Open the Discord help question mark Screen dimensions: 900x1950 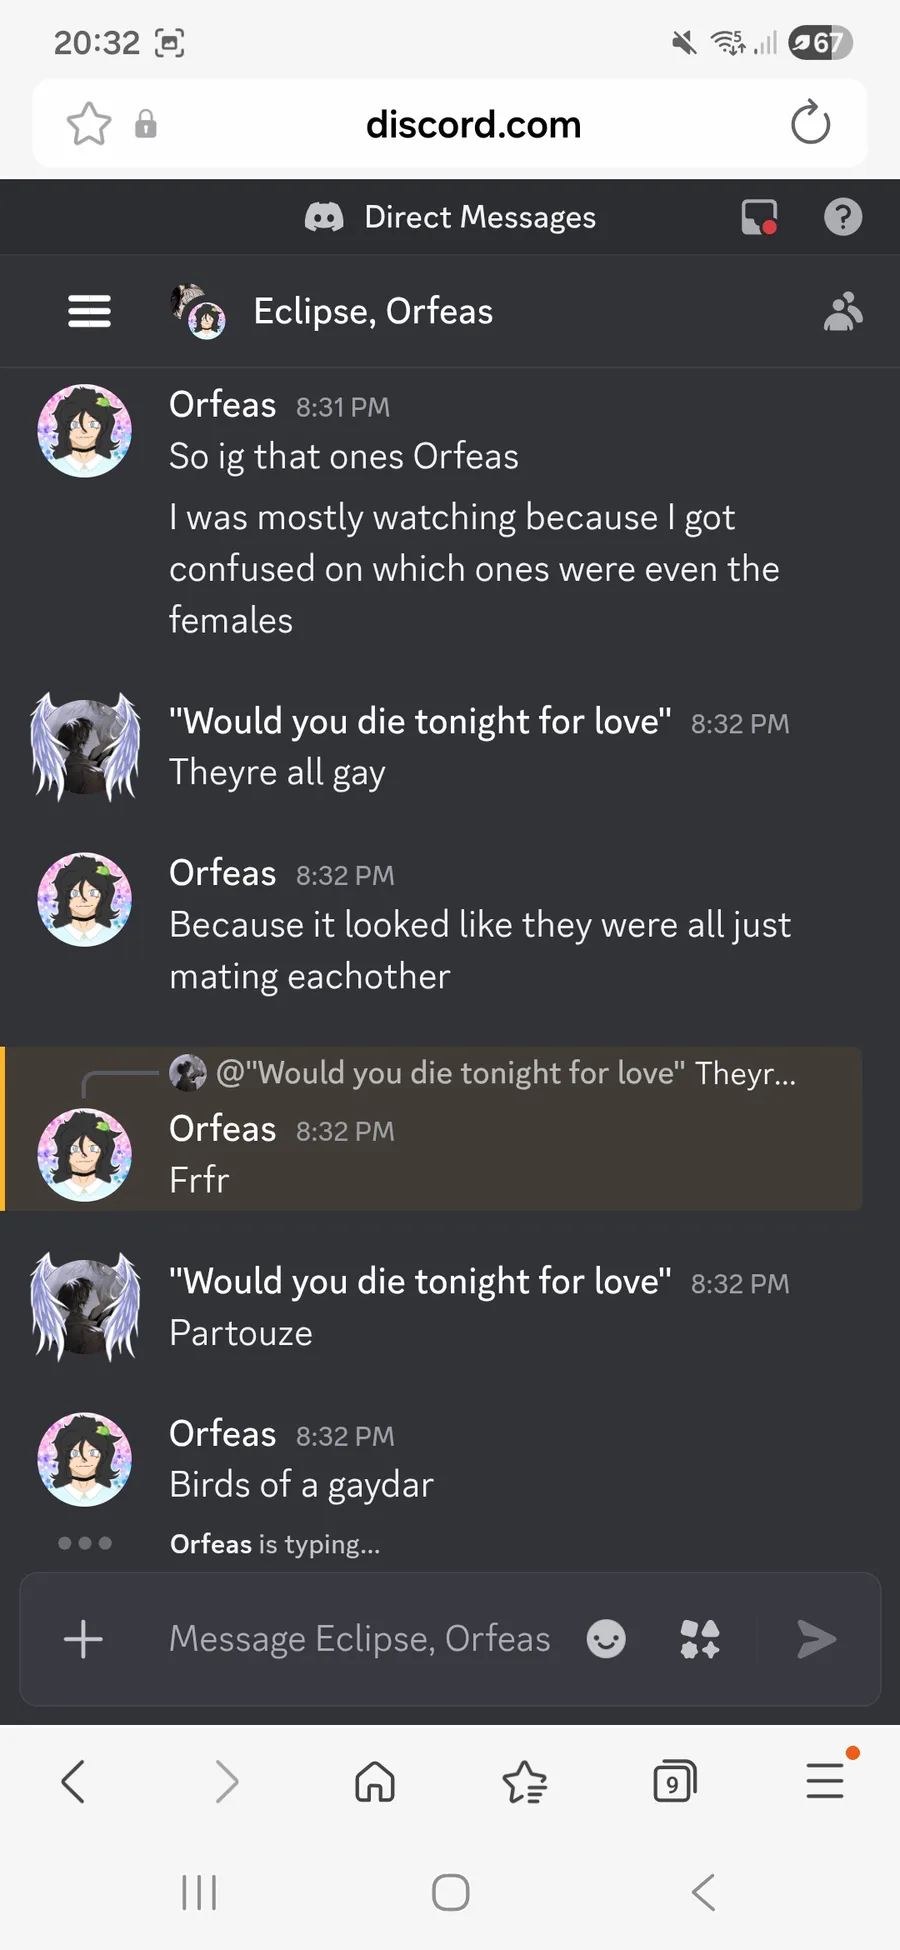842,217
